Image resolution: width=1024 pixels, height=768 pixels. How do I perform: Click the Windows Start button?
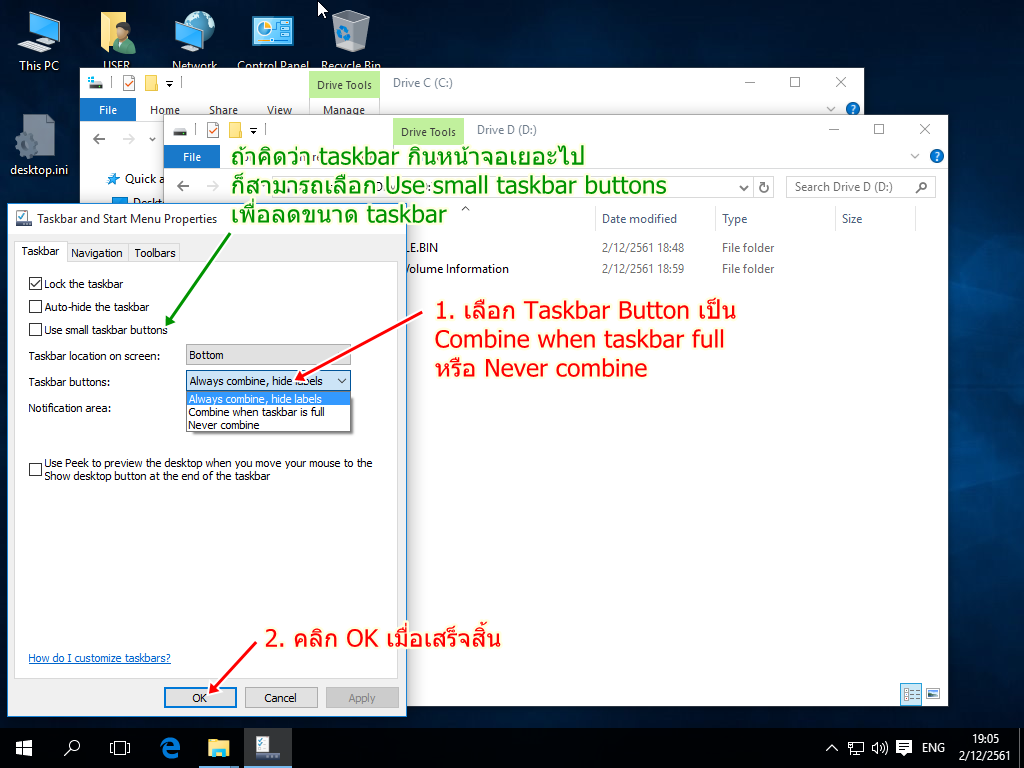pos(23,747)
